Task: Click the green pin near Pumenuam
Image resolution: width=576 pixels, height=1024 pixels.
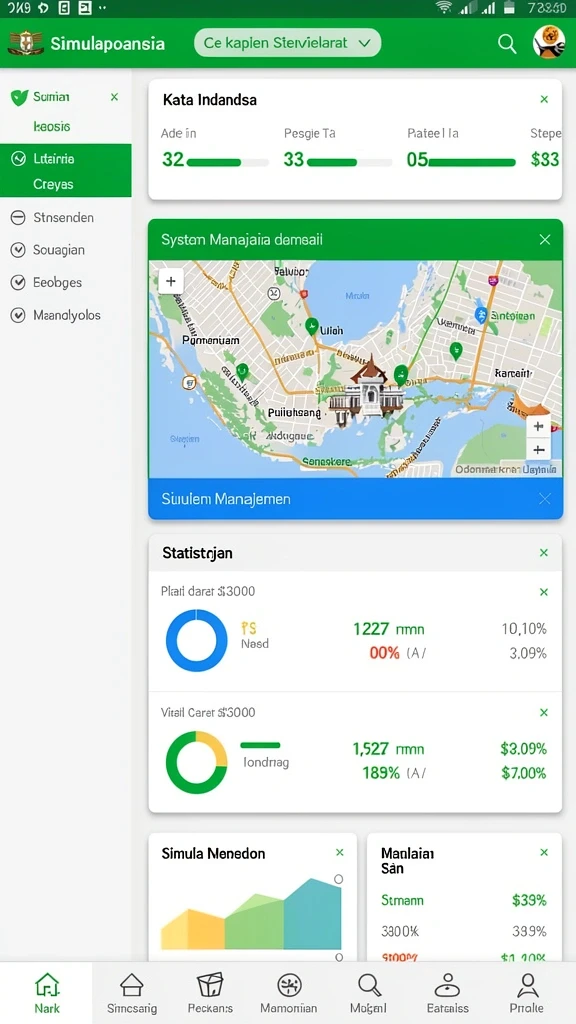Action: click(242, 372)
